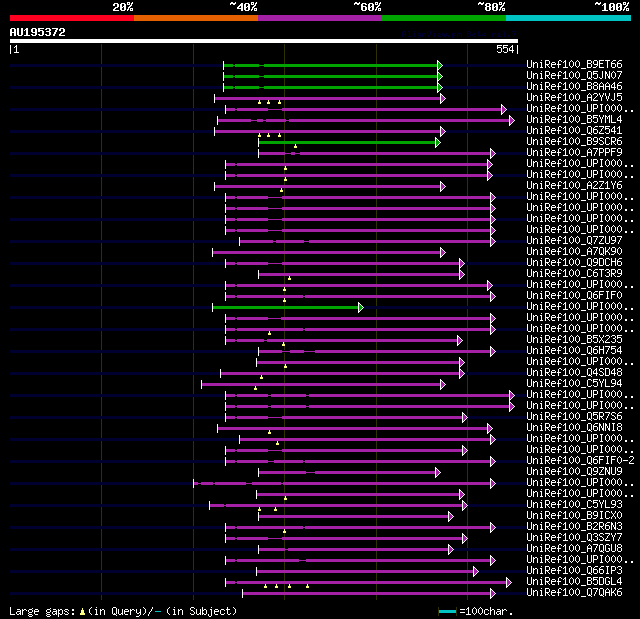The image size is (640, 619).
Task: Open the UniRef100_A2YVJ5 hit label
Action: (574, 97)
